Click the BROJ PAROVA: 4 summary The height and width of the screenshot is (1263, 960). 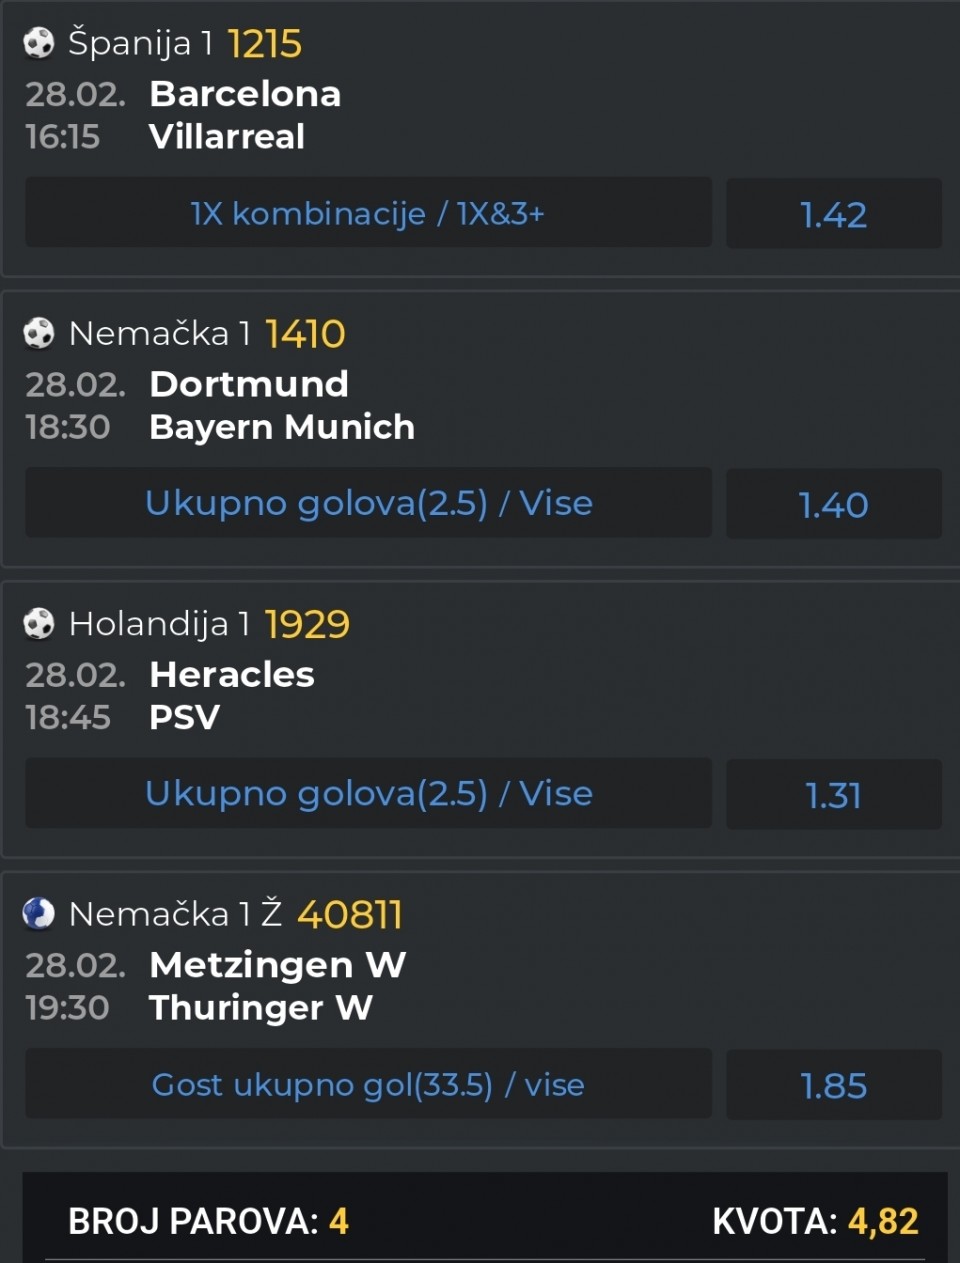click(208, 1221)
